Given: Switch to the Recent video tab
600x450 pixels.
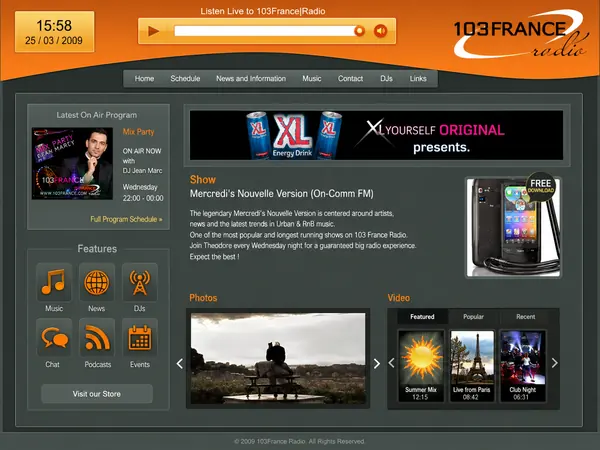Looking at the screenshot, I should point(525,317).
